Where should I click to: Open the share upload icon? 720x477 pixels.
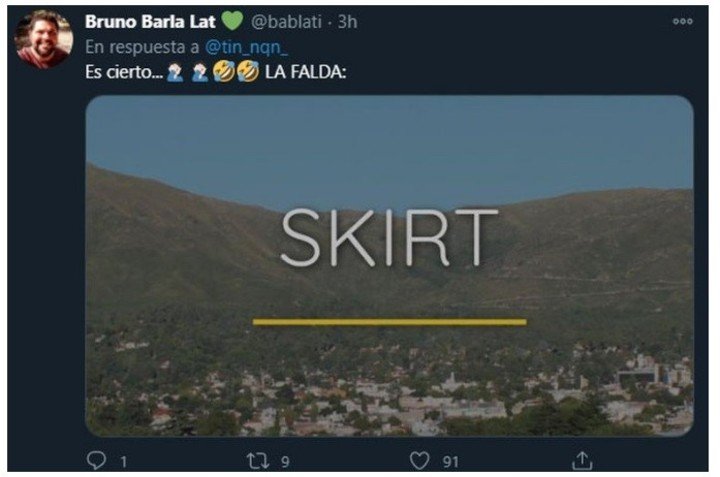point(582,460)
